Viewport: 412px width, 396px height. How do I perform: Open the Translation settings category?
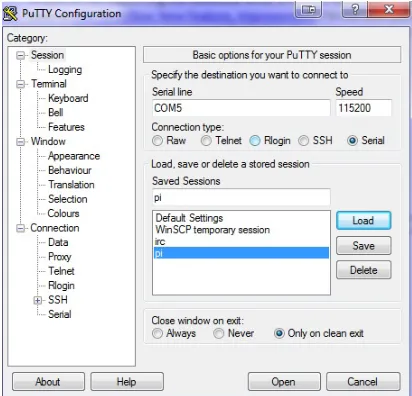tap(71, 185)
